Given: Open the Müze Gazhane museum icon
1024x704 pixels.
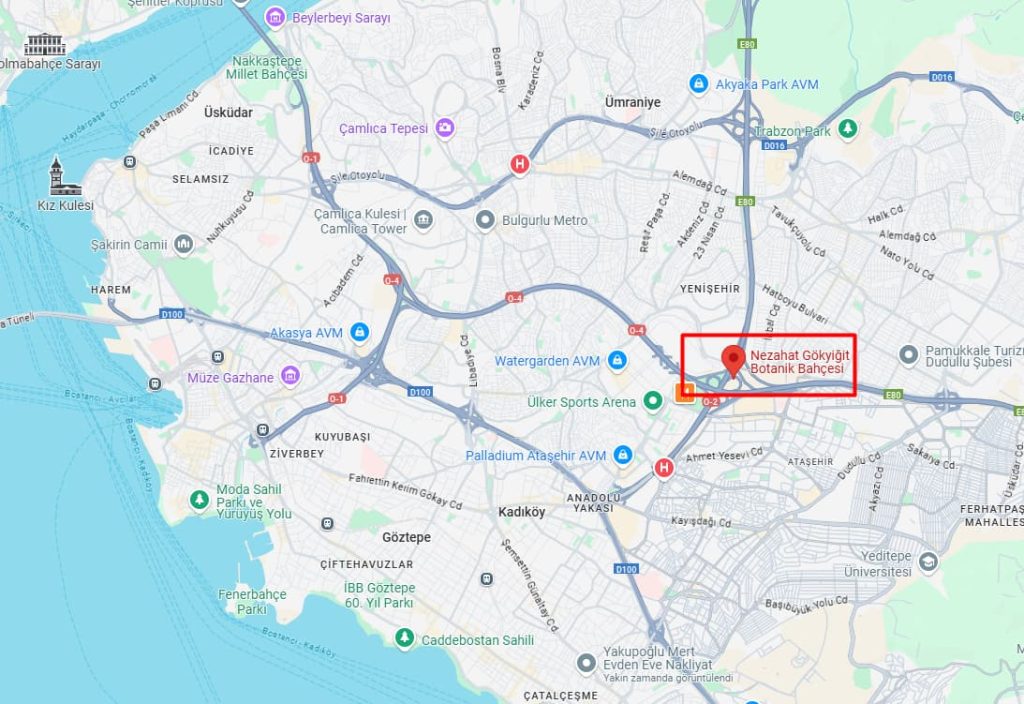Looking at the screenshot, I should (290, 376).
